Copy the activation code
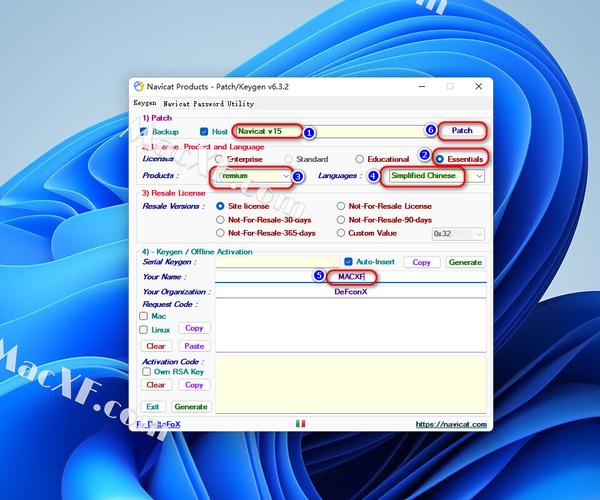This screenshot has width=600, height=500. pos(194,385)
